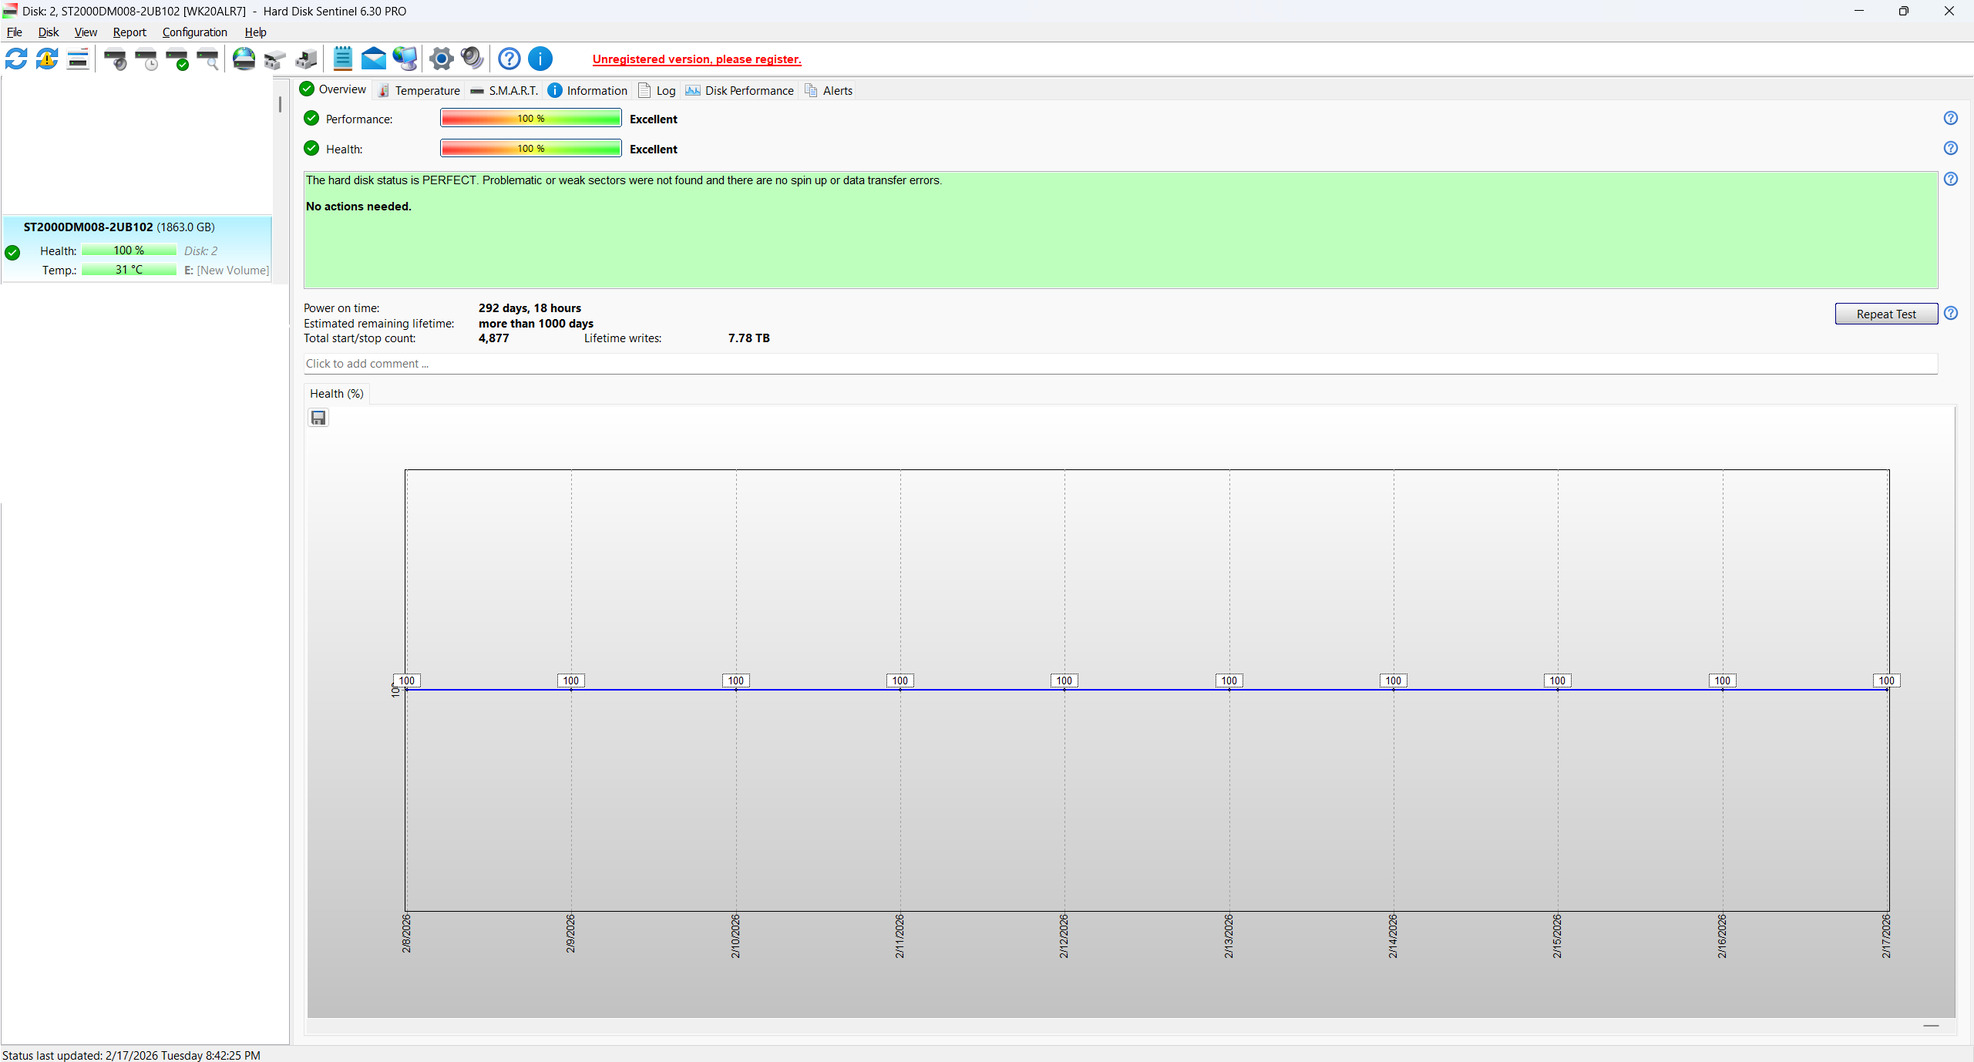Open the Information tab
Screen dimensions: 1974x1062
[x=588, y=90]
